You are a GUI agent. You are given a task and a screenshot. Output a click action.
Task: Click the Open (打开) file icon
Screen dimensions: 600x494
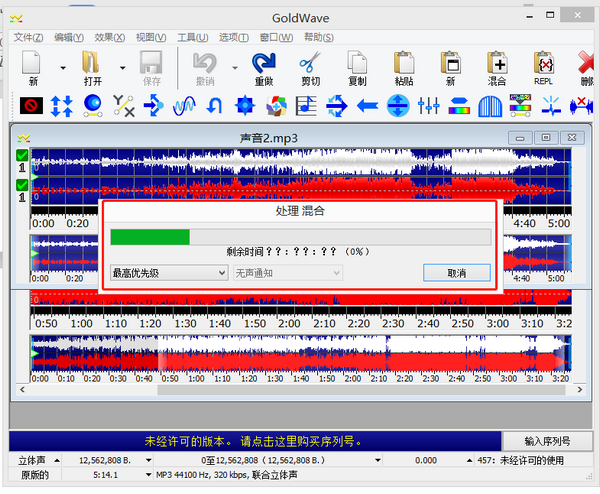(93, 63)
